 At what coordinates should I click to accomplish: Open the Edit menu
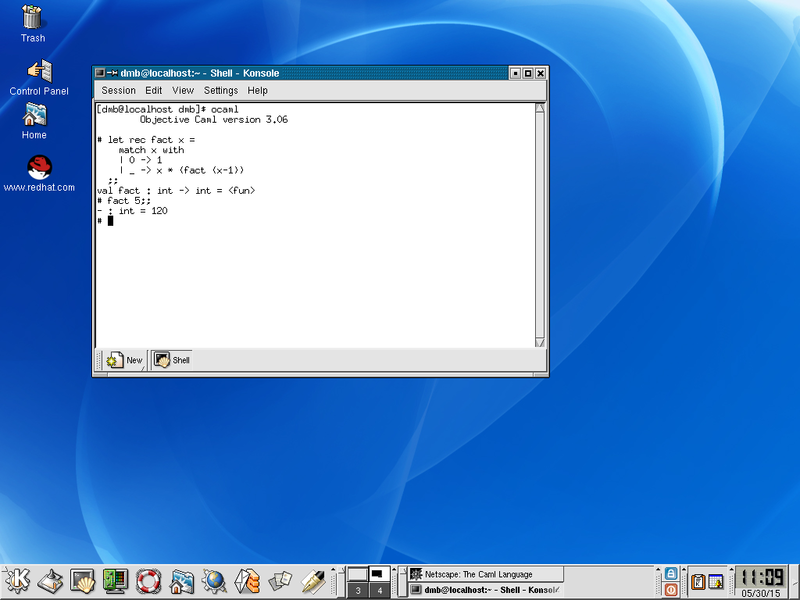tap(154, 90)
